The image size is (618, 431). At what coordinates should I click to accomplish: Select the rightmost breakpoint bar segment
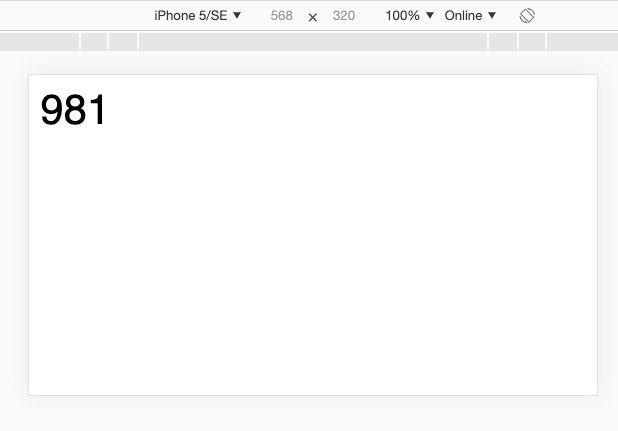[x=583, y=41]
